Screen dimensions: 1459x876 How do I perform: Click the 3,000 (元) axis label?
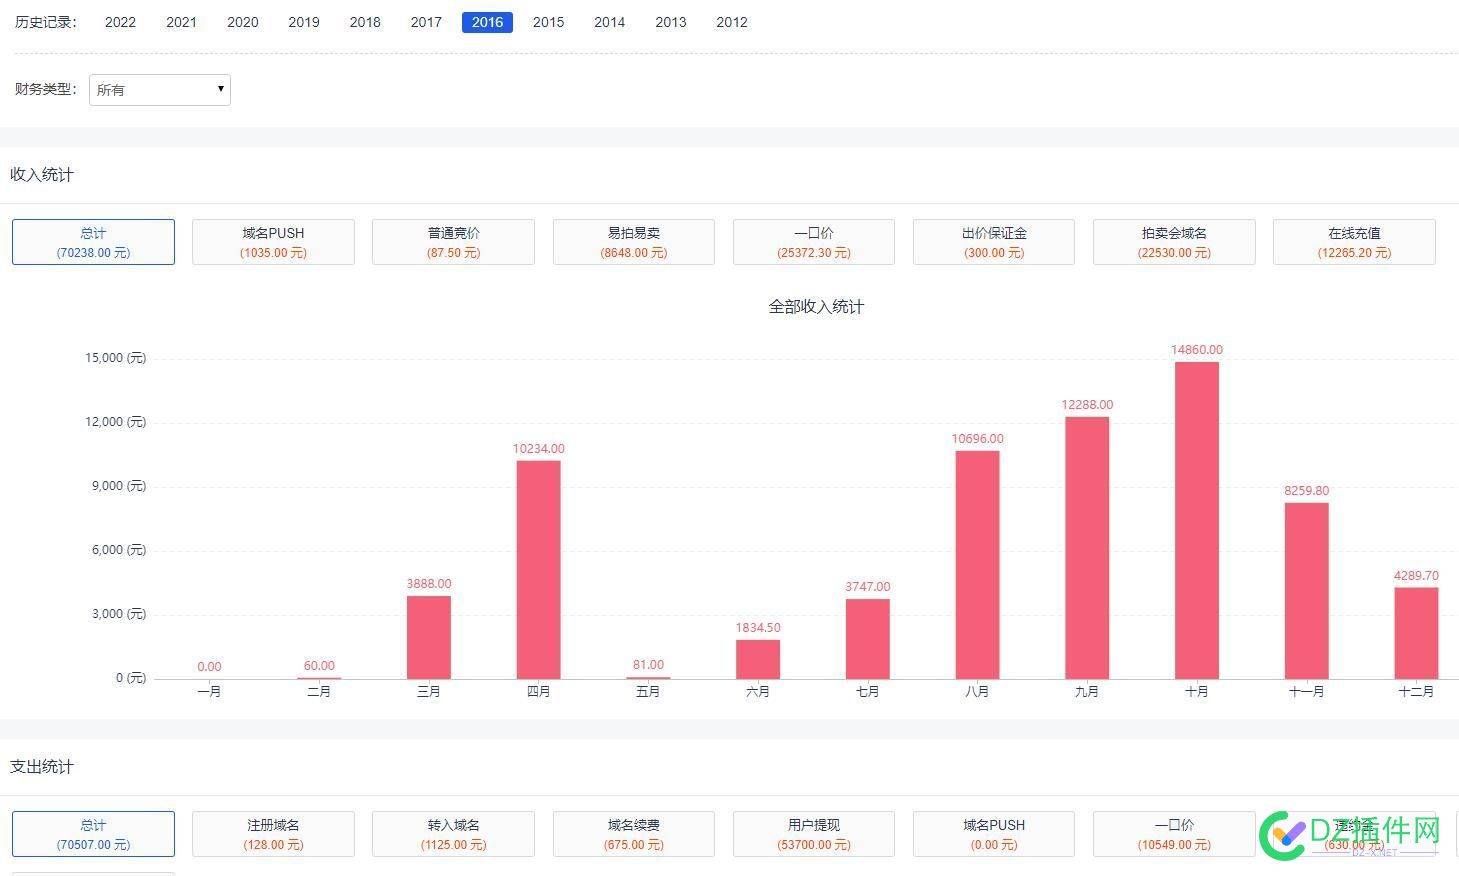119,614
